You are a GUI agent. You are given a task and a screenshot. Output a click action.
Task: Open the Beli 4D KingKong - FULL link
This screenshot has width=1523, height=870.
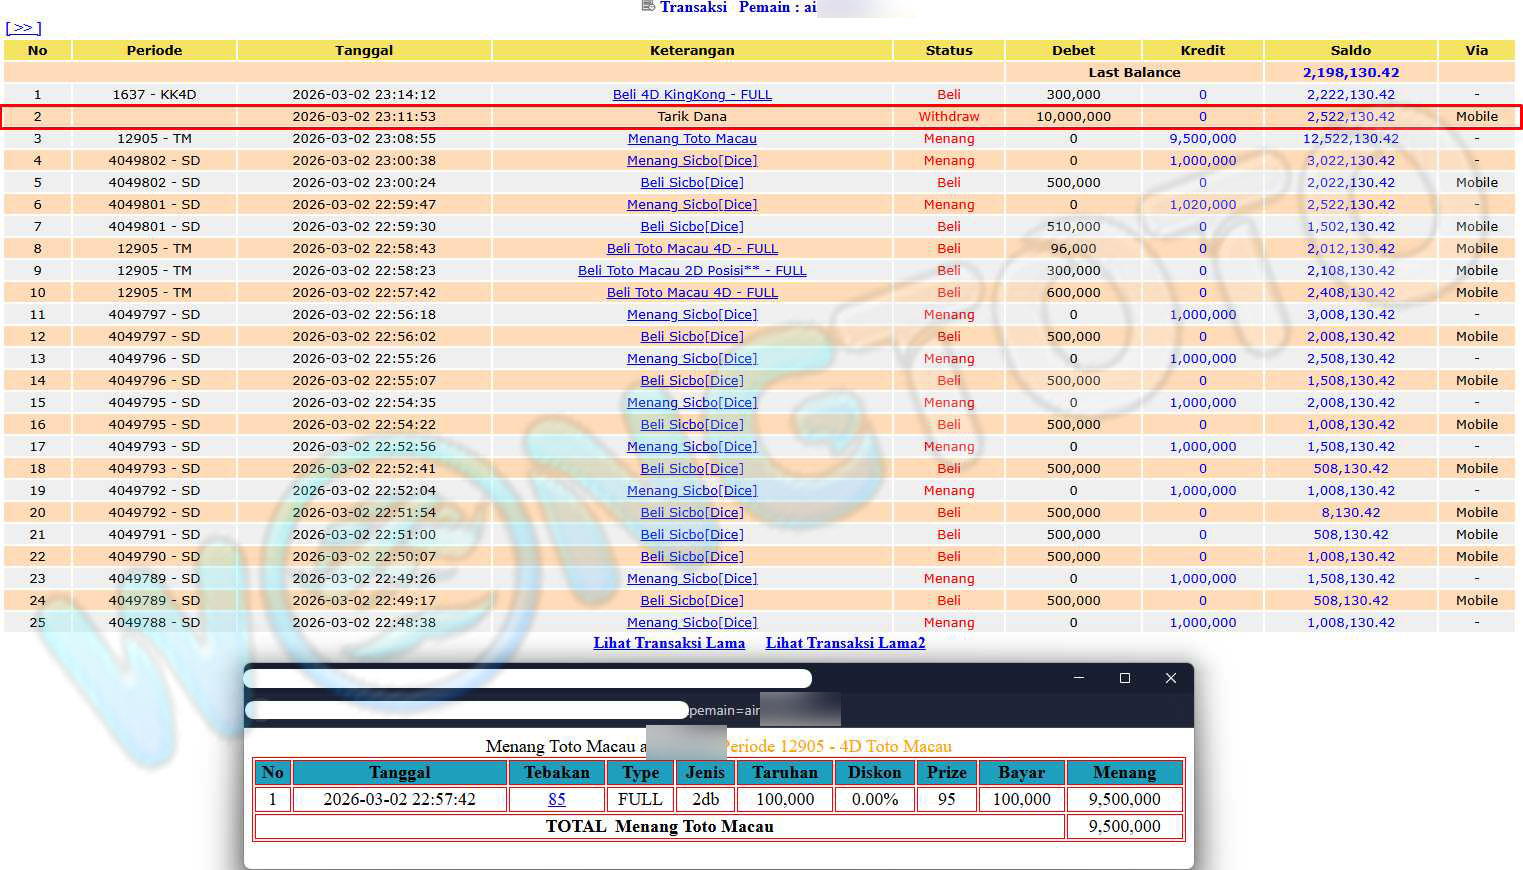[692, 95]
